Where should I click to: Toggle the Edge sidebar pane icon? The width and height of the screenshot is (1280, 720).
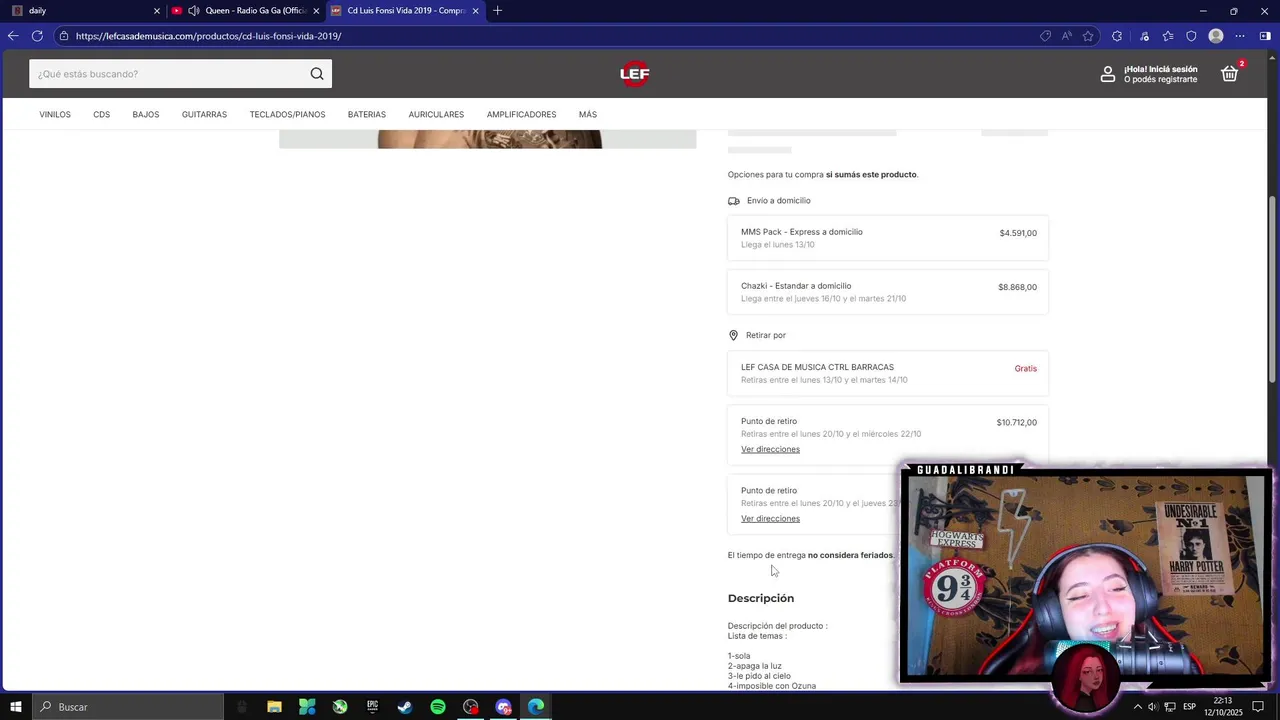tap(1265, 36)
